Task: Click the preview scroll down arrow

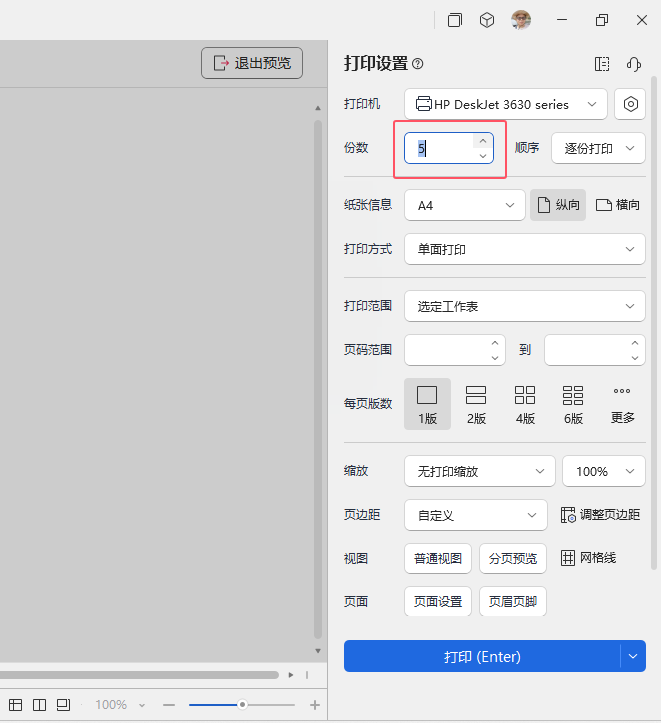Action: (318, 651)
